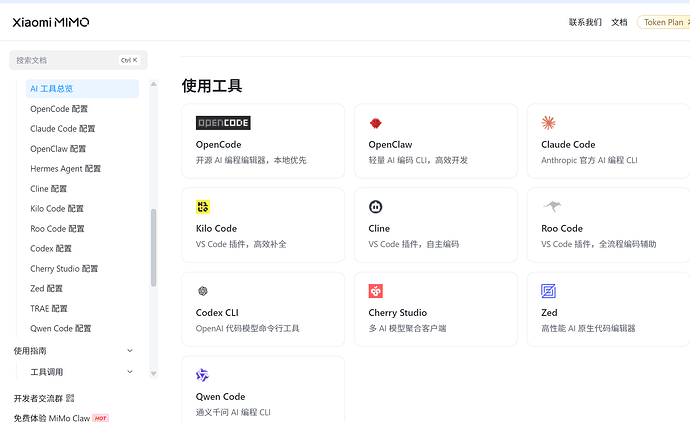Open the Zed card title
690x422 pixels.
tap(549, 312)
